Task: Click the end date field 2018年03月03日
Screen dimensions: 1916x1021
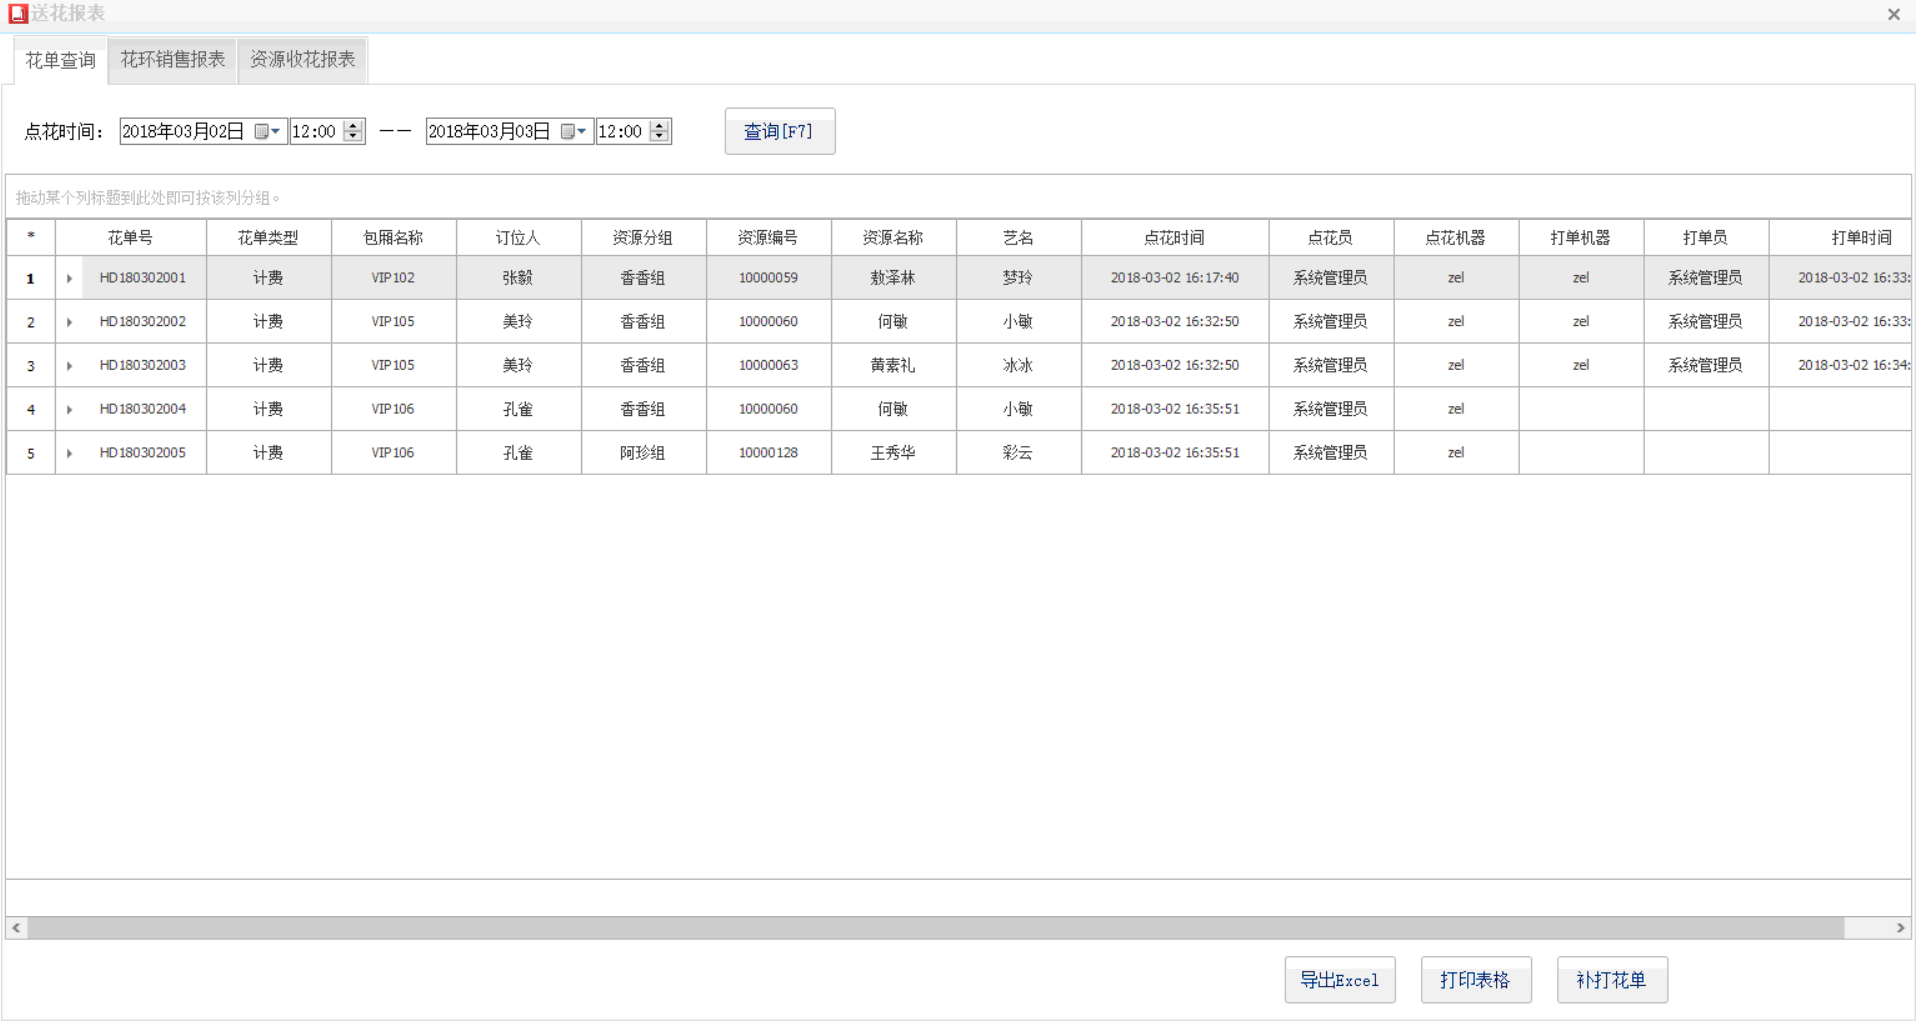Action: pyautogui.click(x=490, y=131)
